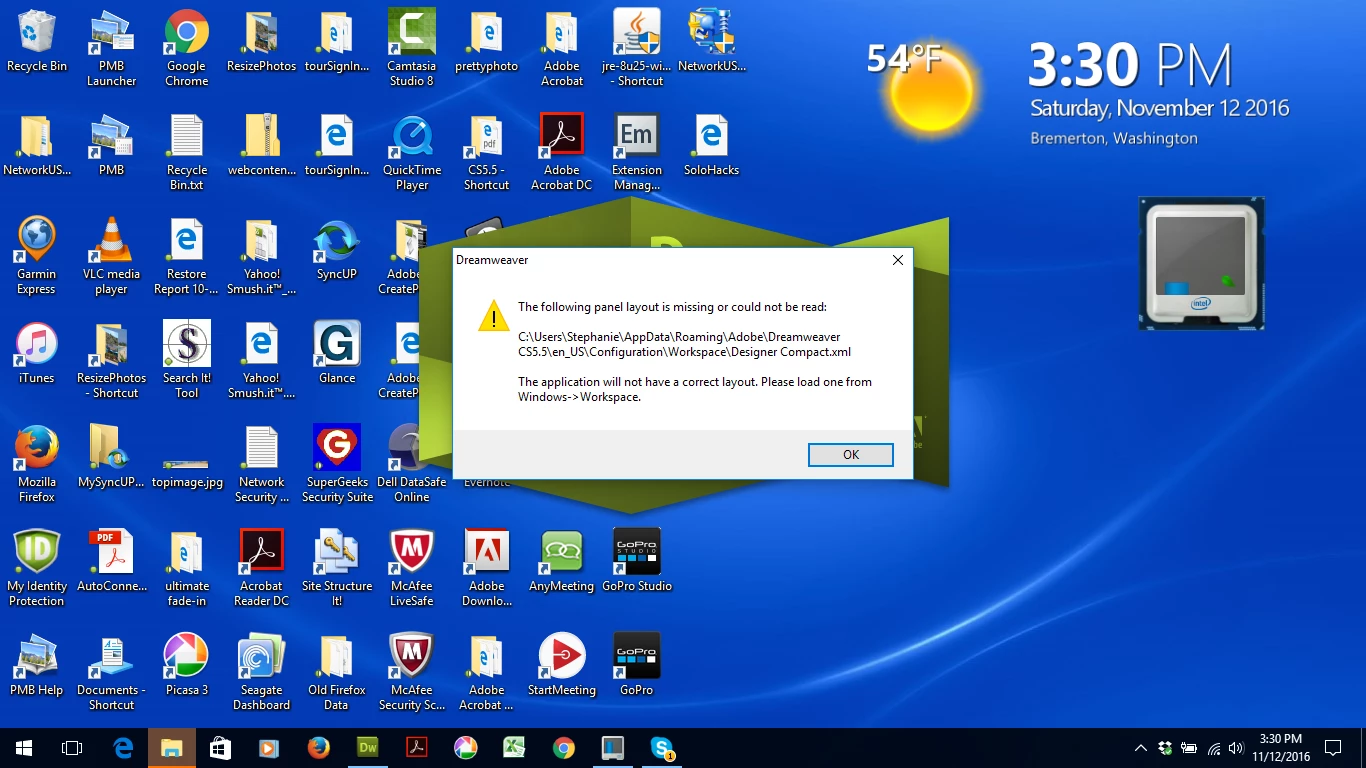Open Excel from the taskbar
This screenshot has height=768, width=1366.
515,748
